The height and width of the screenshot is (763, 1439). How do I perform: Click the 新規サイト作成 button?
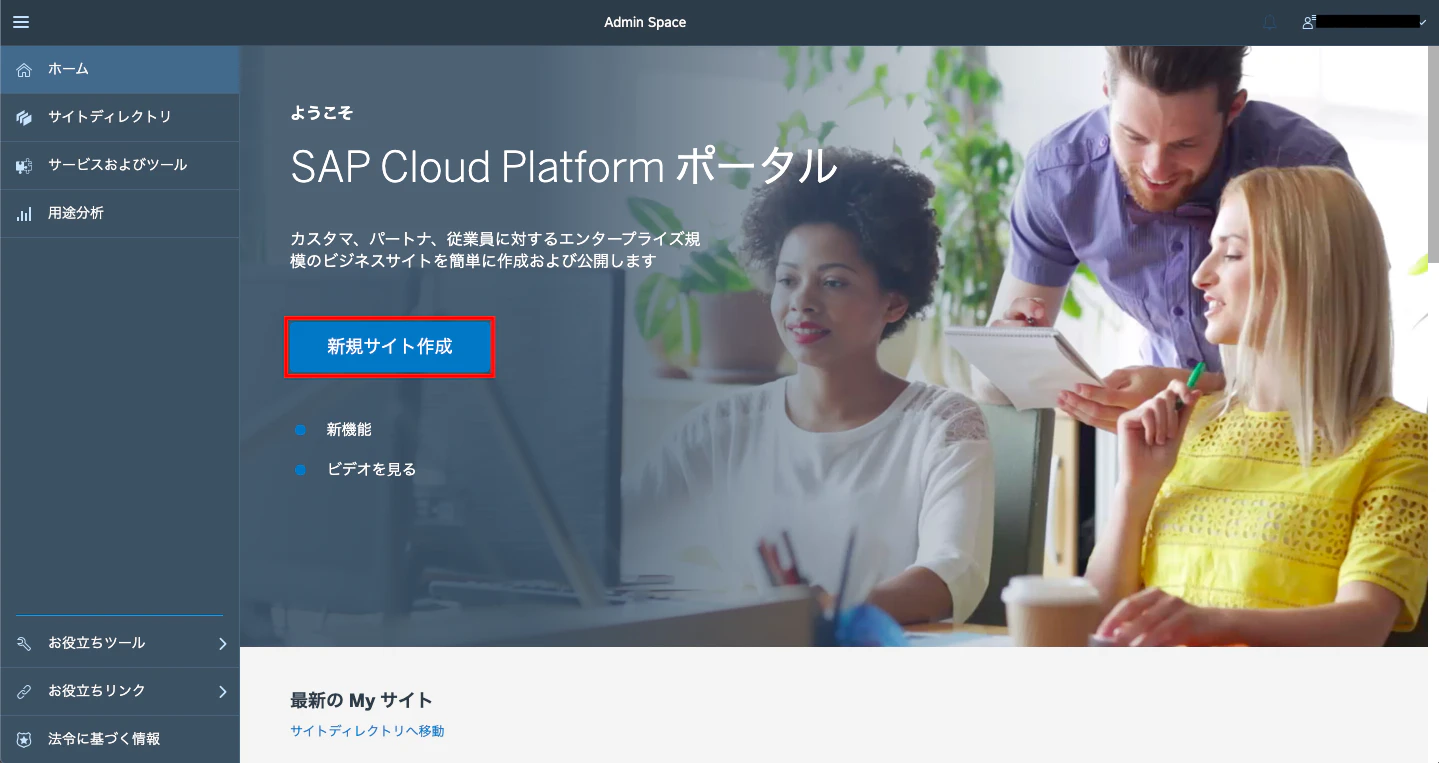(x=390, y=347)
